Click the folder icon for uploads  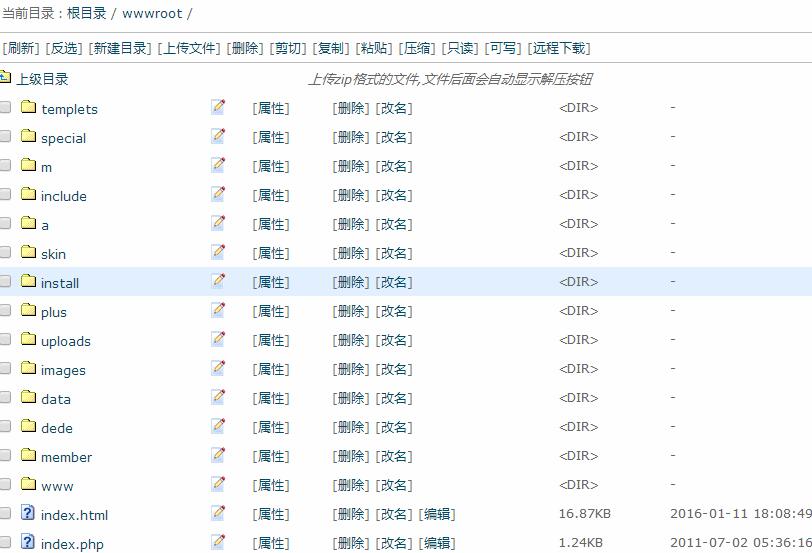[28, 340]
